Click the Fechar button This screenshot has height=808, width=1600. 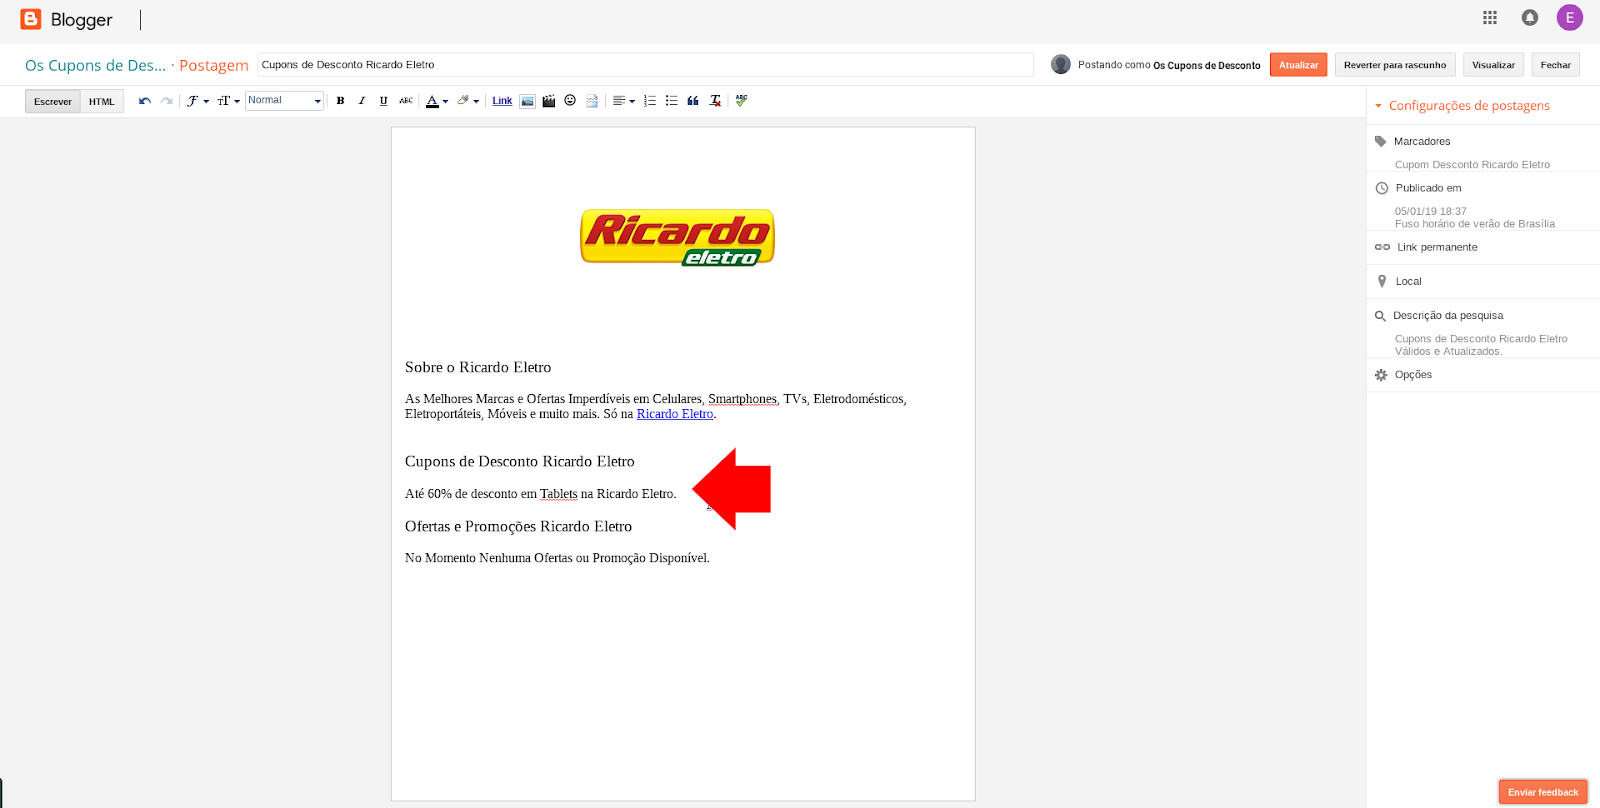[1555, 64]
